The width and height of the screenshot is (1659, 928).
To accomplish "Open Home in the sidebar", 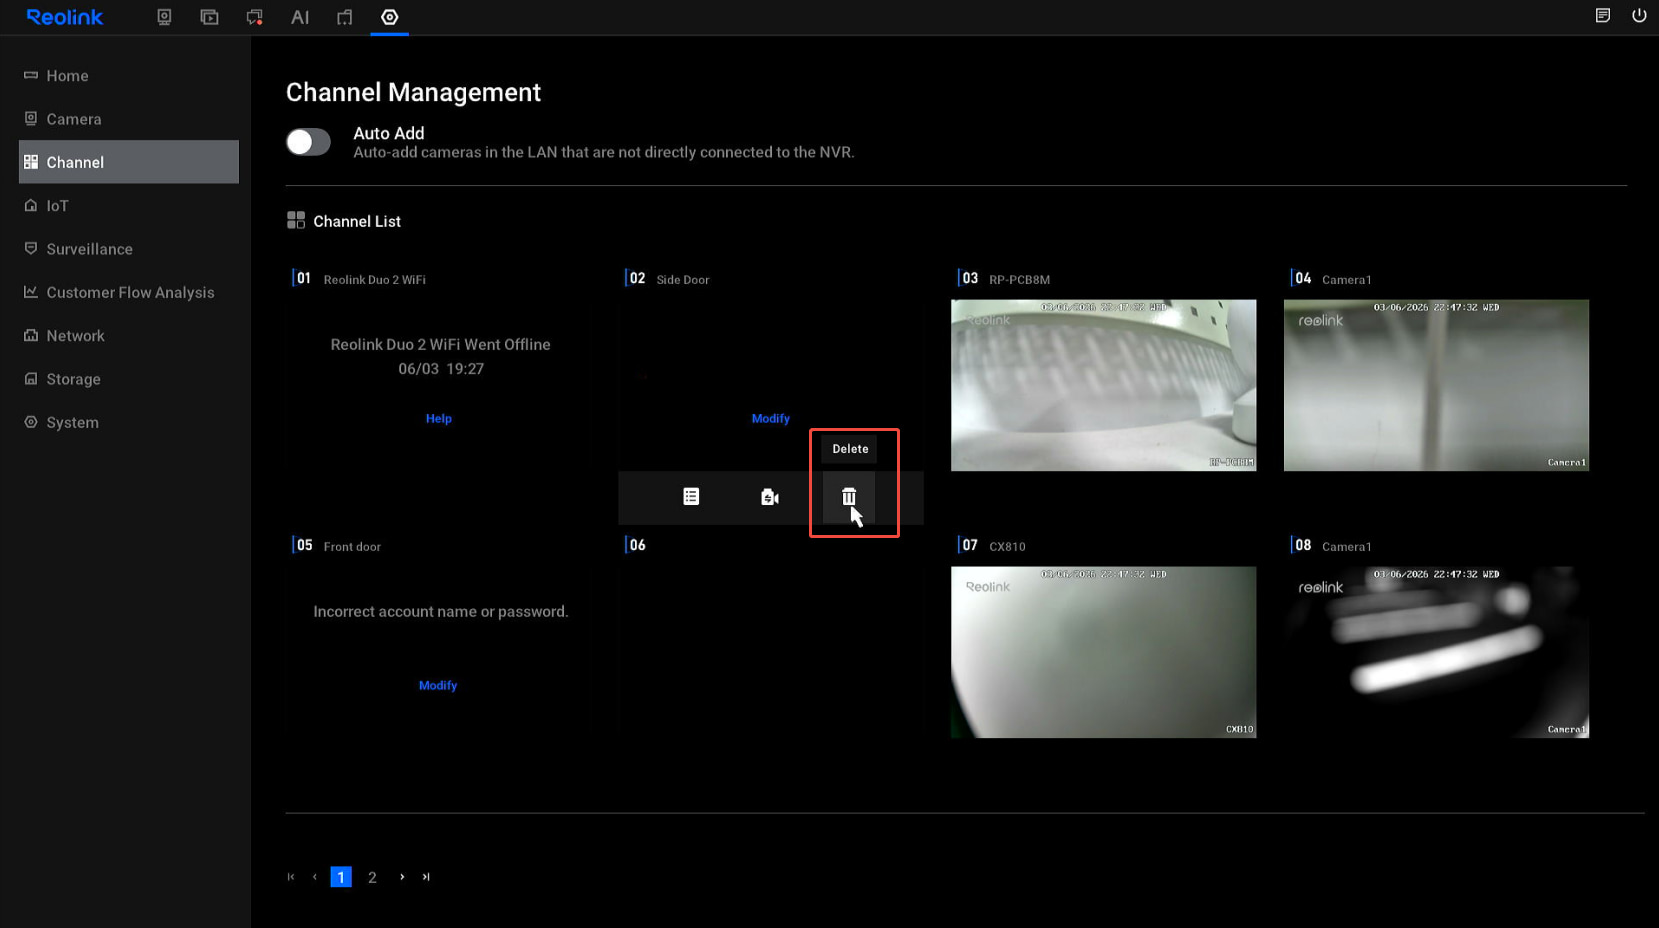I will pyautogui.click(x=129, y=76).
